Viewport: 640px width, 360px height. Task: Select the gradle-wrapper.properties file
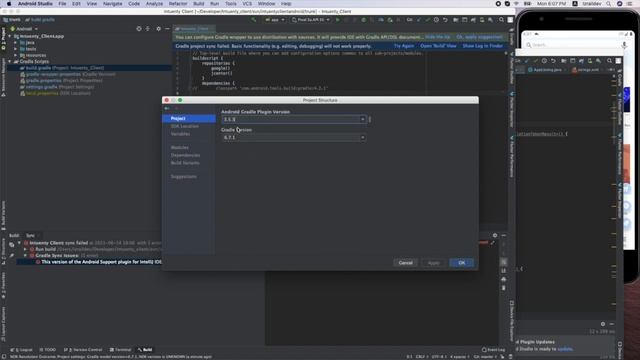[68, 74]
